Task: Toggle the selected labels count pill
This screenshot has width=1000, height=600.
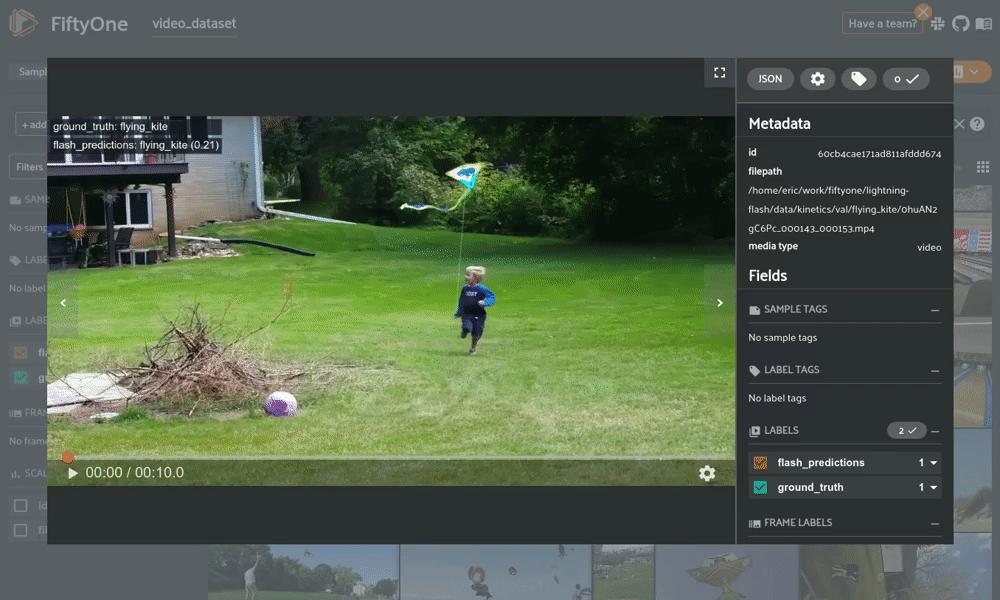Action: (906, 430)
